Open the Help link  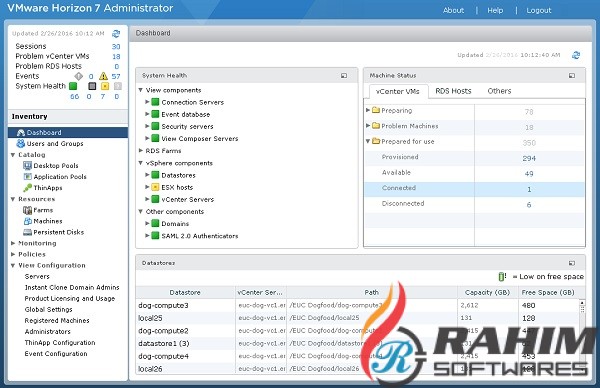495,10
